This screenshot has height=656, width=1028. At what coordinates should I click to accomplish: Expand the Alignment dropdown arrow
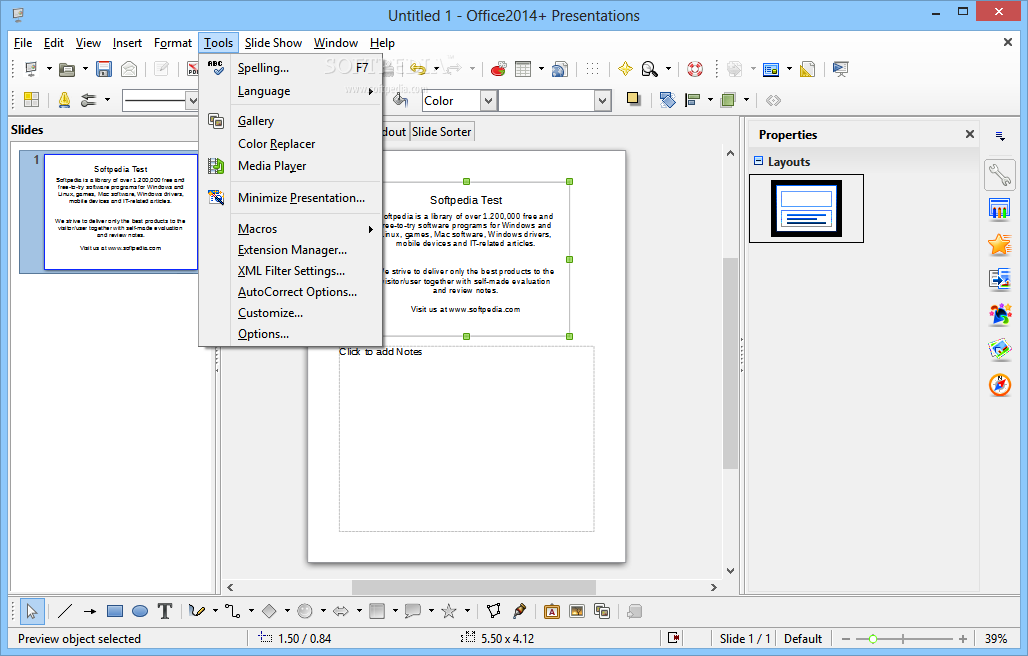point(710,100)
